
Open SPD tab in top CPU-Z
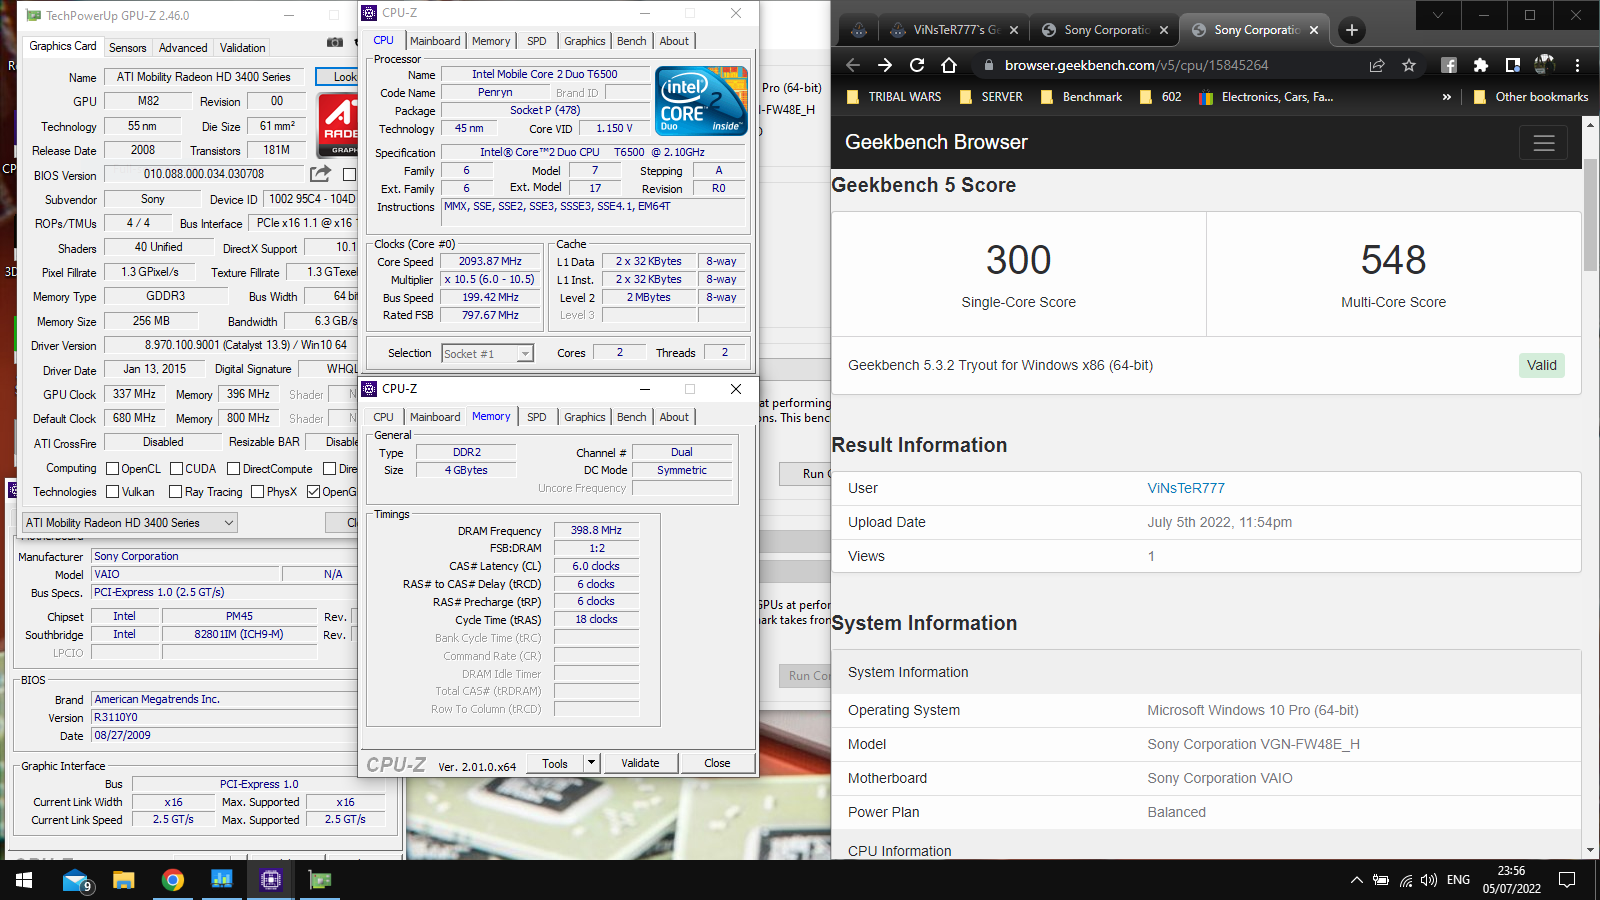pyautogui.click(x=537, y=41)
